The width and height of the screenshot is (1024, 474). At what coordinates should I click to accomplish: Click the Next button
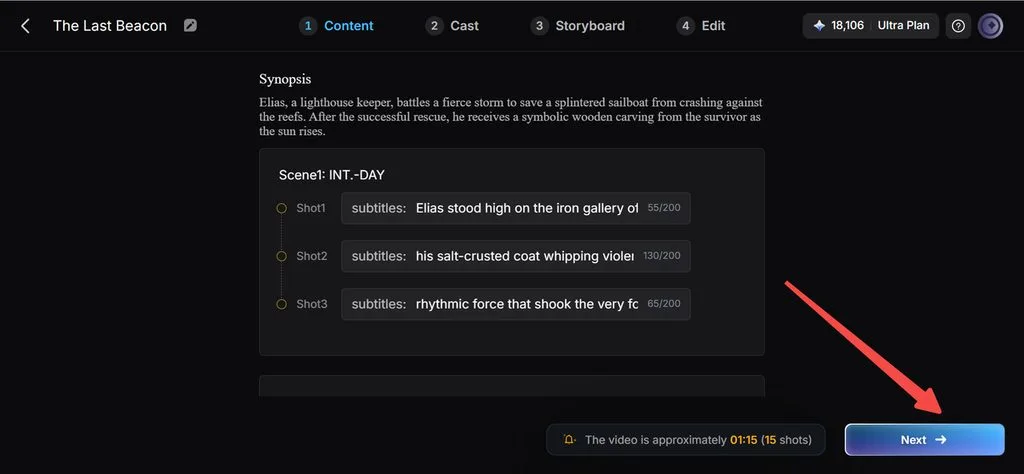pos(924,439)
